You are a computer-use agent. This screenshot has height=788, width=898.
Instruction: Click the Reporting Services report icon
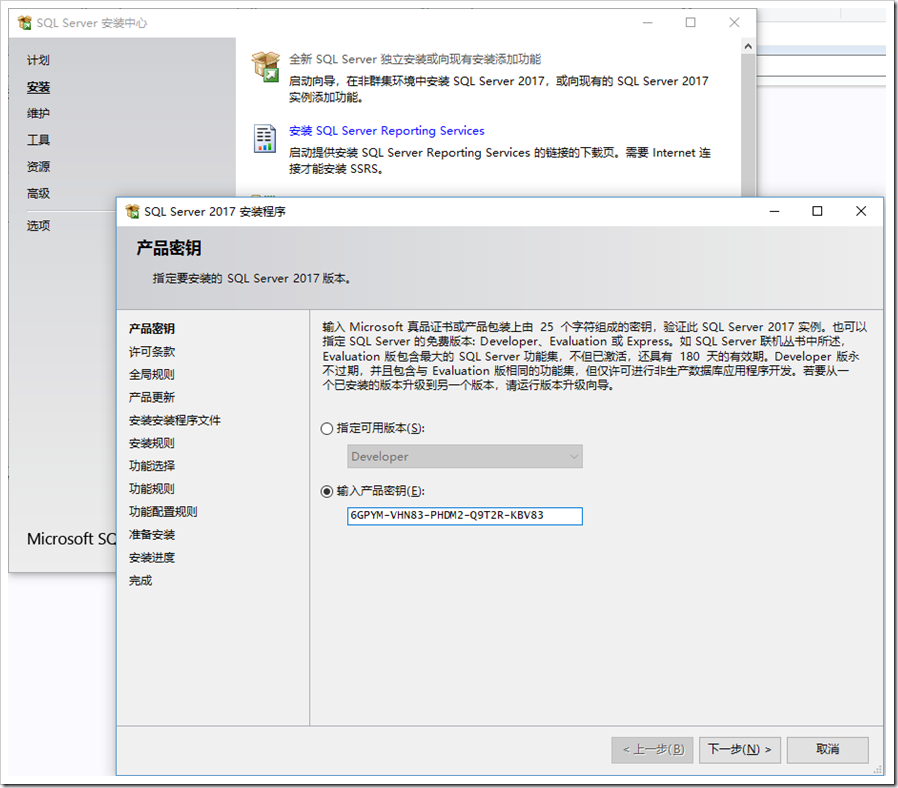click(265, 139)
